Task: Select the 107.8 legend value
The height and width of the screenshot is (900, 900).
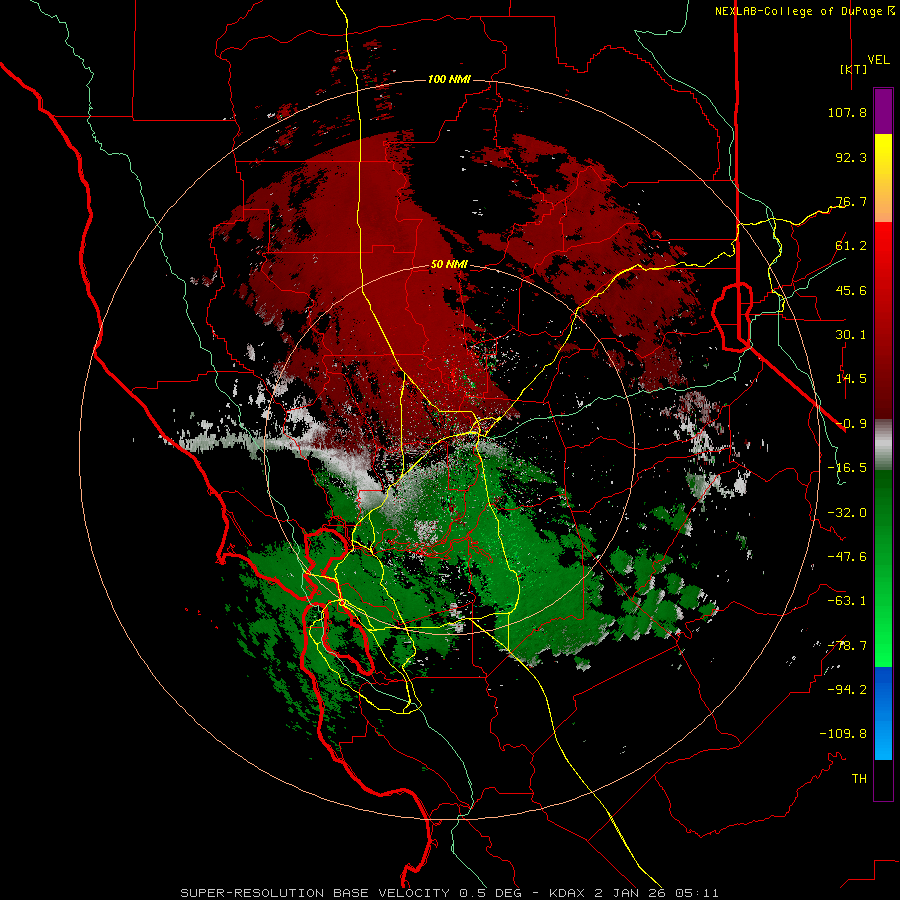Action: pyautogui.click(x=847, y=112)
